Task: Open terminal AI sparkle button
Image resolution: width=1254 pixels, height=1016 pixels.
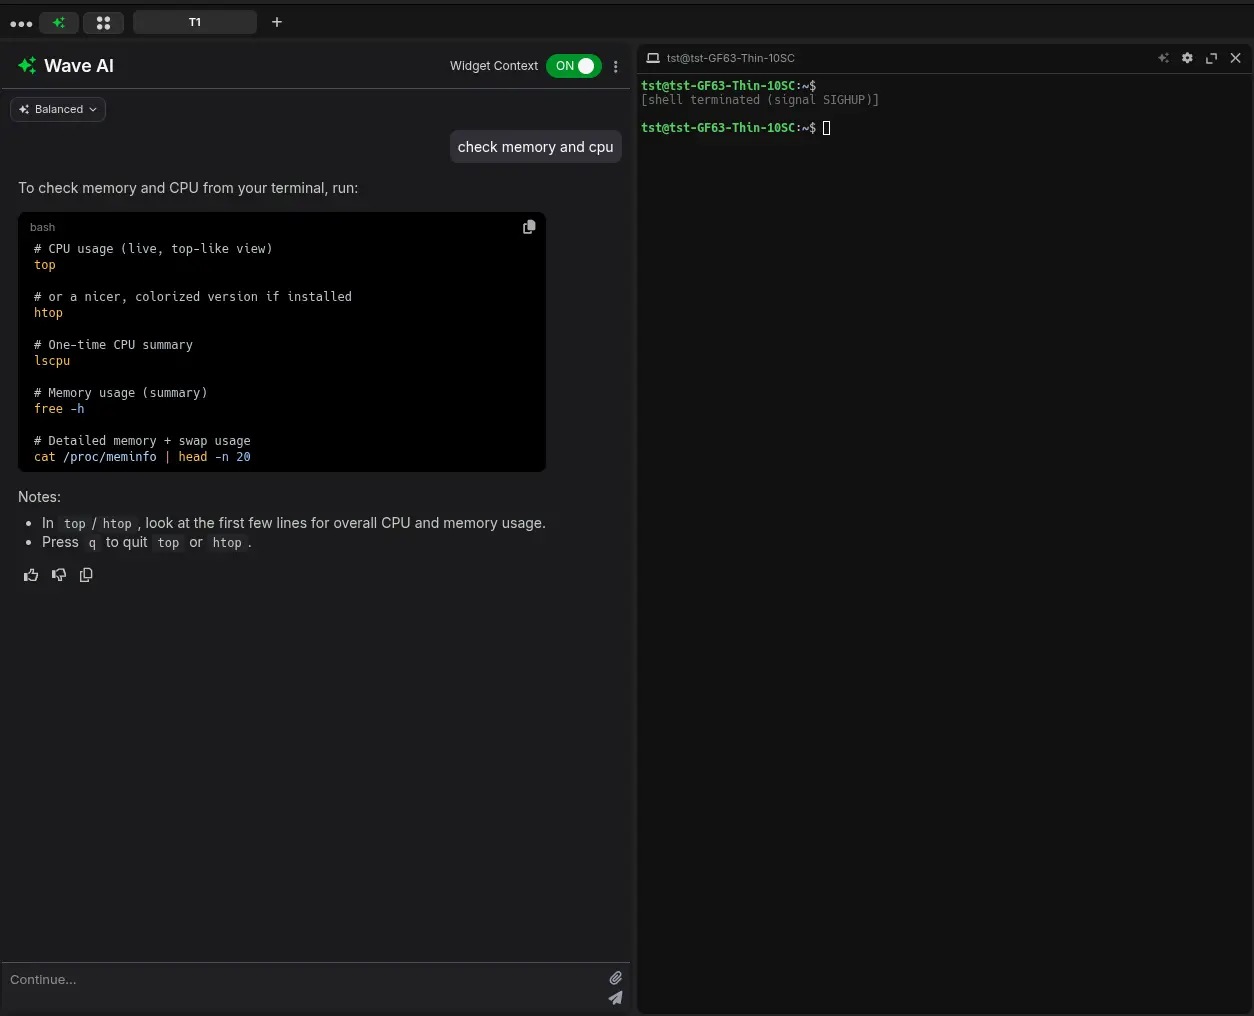Action: click(1163, 58)
